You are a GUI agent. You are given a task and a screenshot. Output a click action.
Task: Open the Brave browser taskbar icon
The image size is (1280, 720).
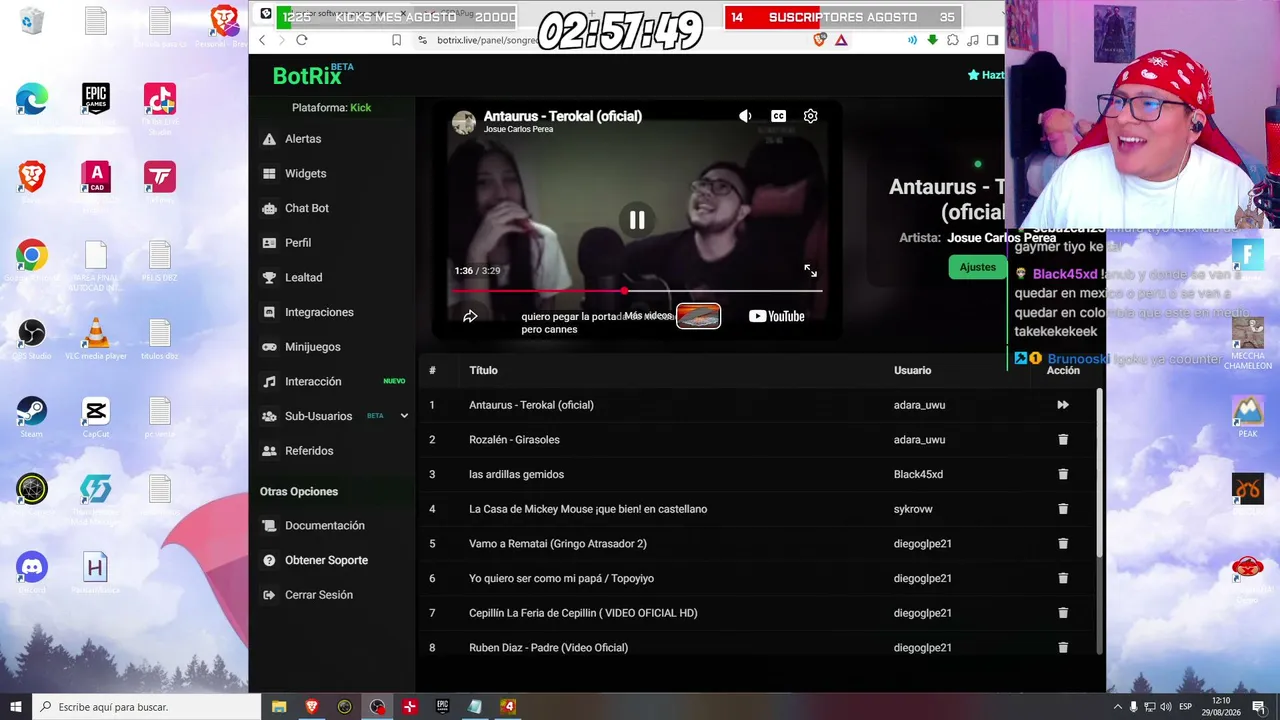pyautogui.click(x=312, y=707)
